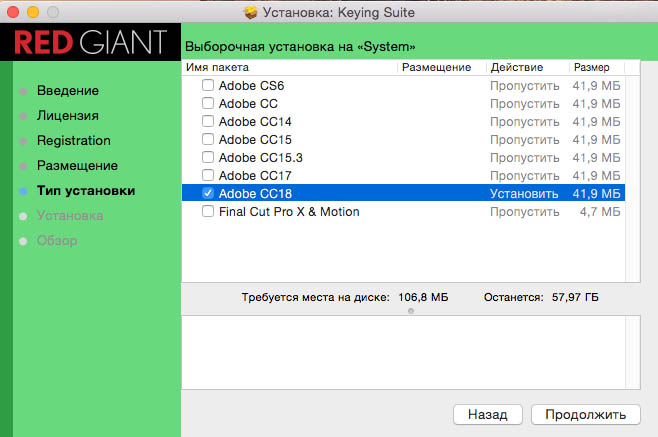Click inside the package description box
658x437 pixels.
pos(403,352)
